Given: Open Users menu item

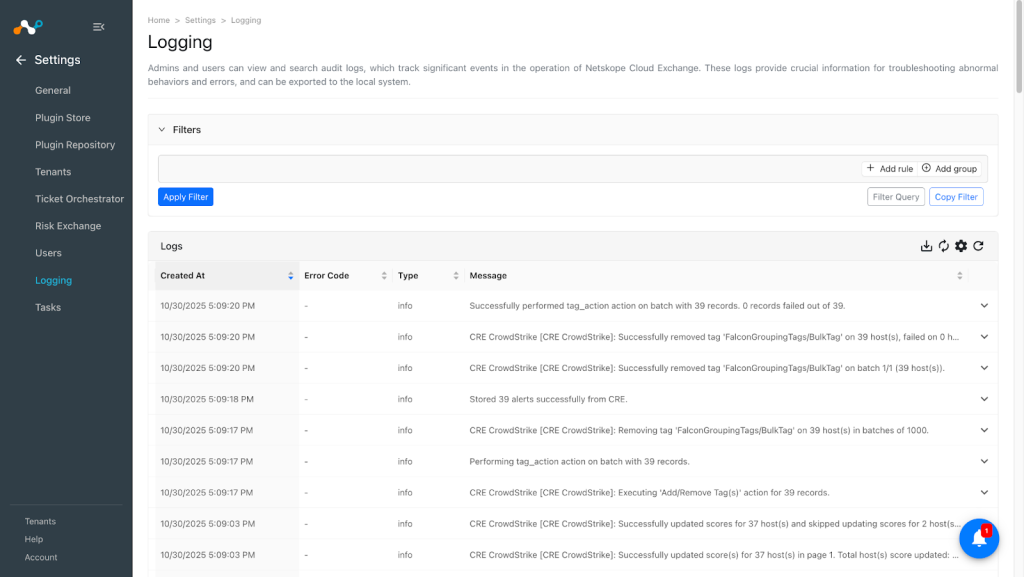Looking at the screenshot, I should pyautogui.click(x=48, y=253).
